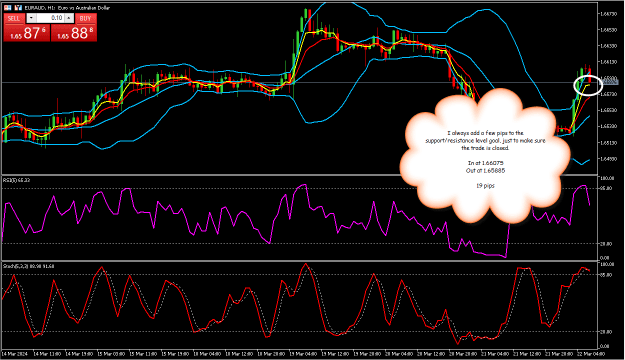Click the sell price tile showing 87
This screenshot has width=625, height=360.
tap(27, 33)
